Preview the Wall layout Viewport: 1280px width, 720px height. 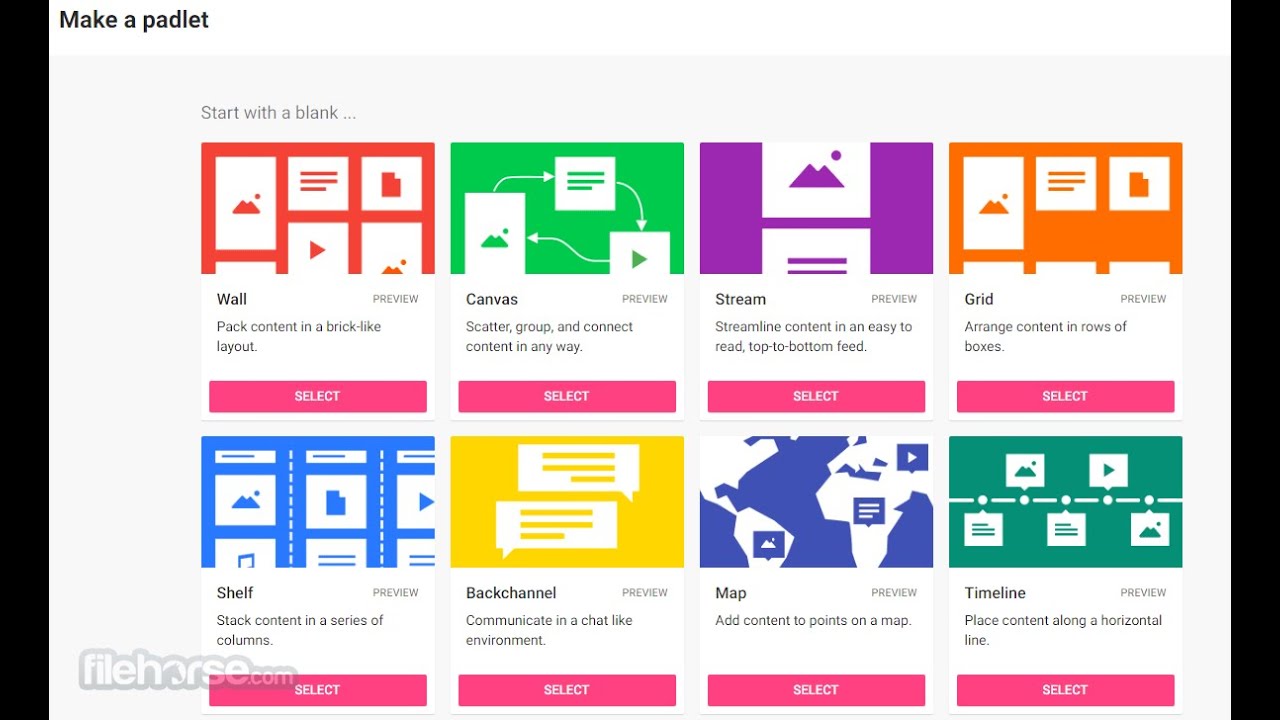click(x=396, y=299)
